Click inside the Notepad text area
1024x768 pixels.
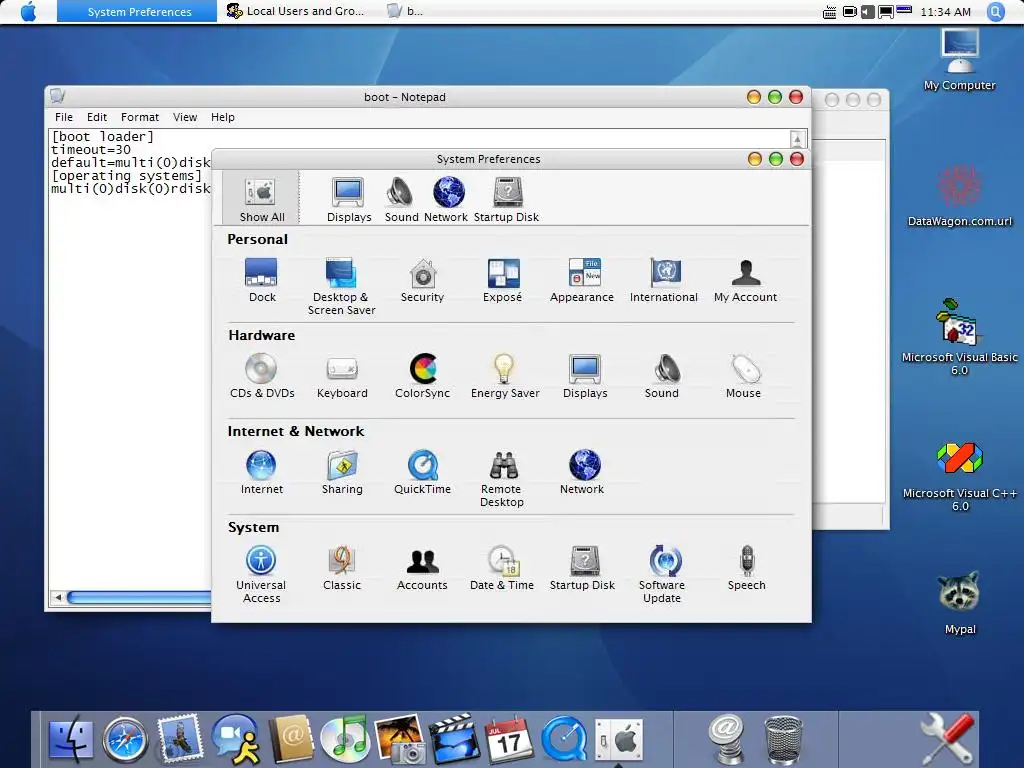click(x=131, y=392)
